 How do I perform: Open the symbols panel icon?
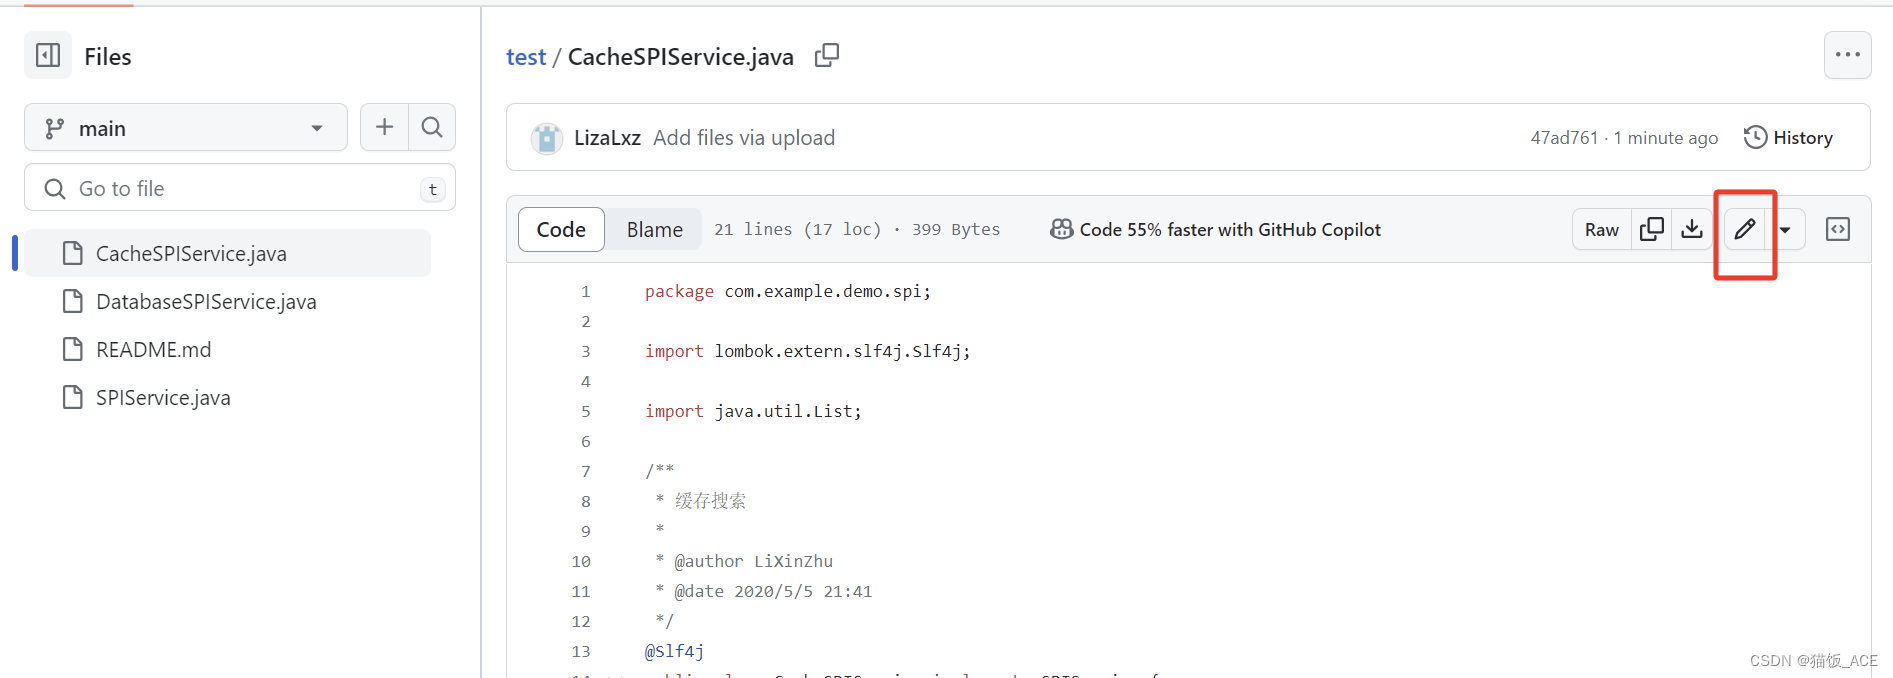[x=1838, y=229]
